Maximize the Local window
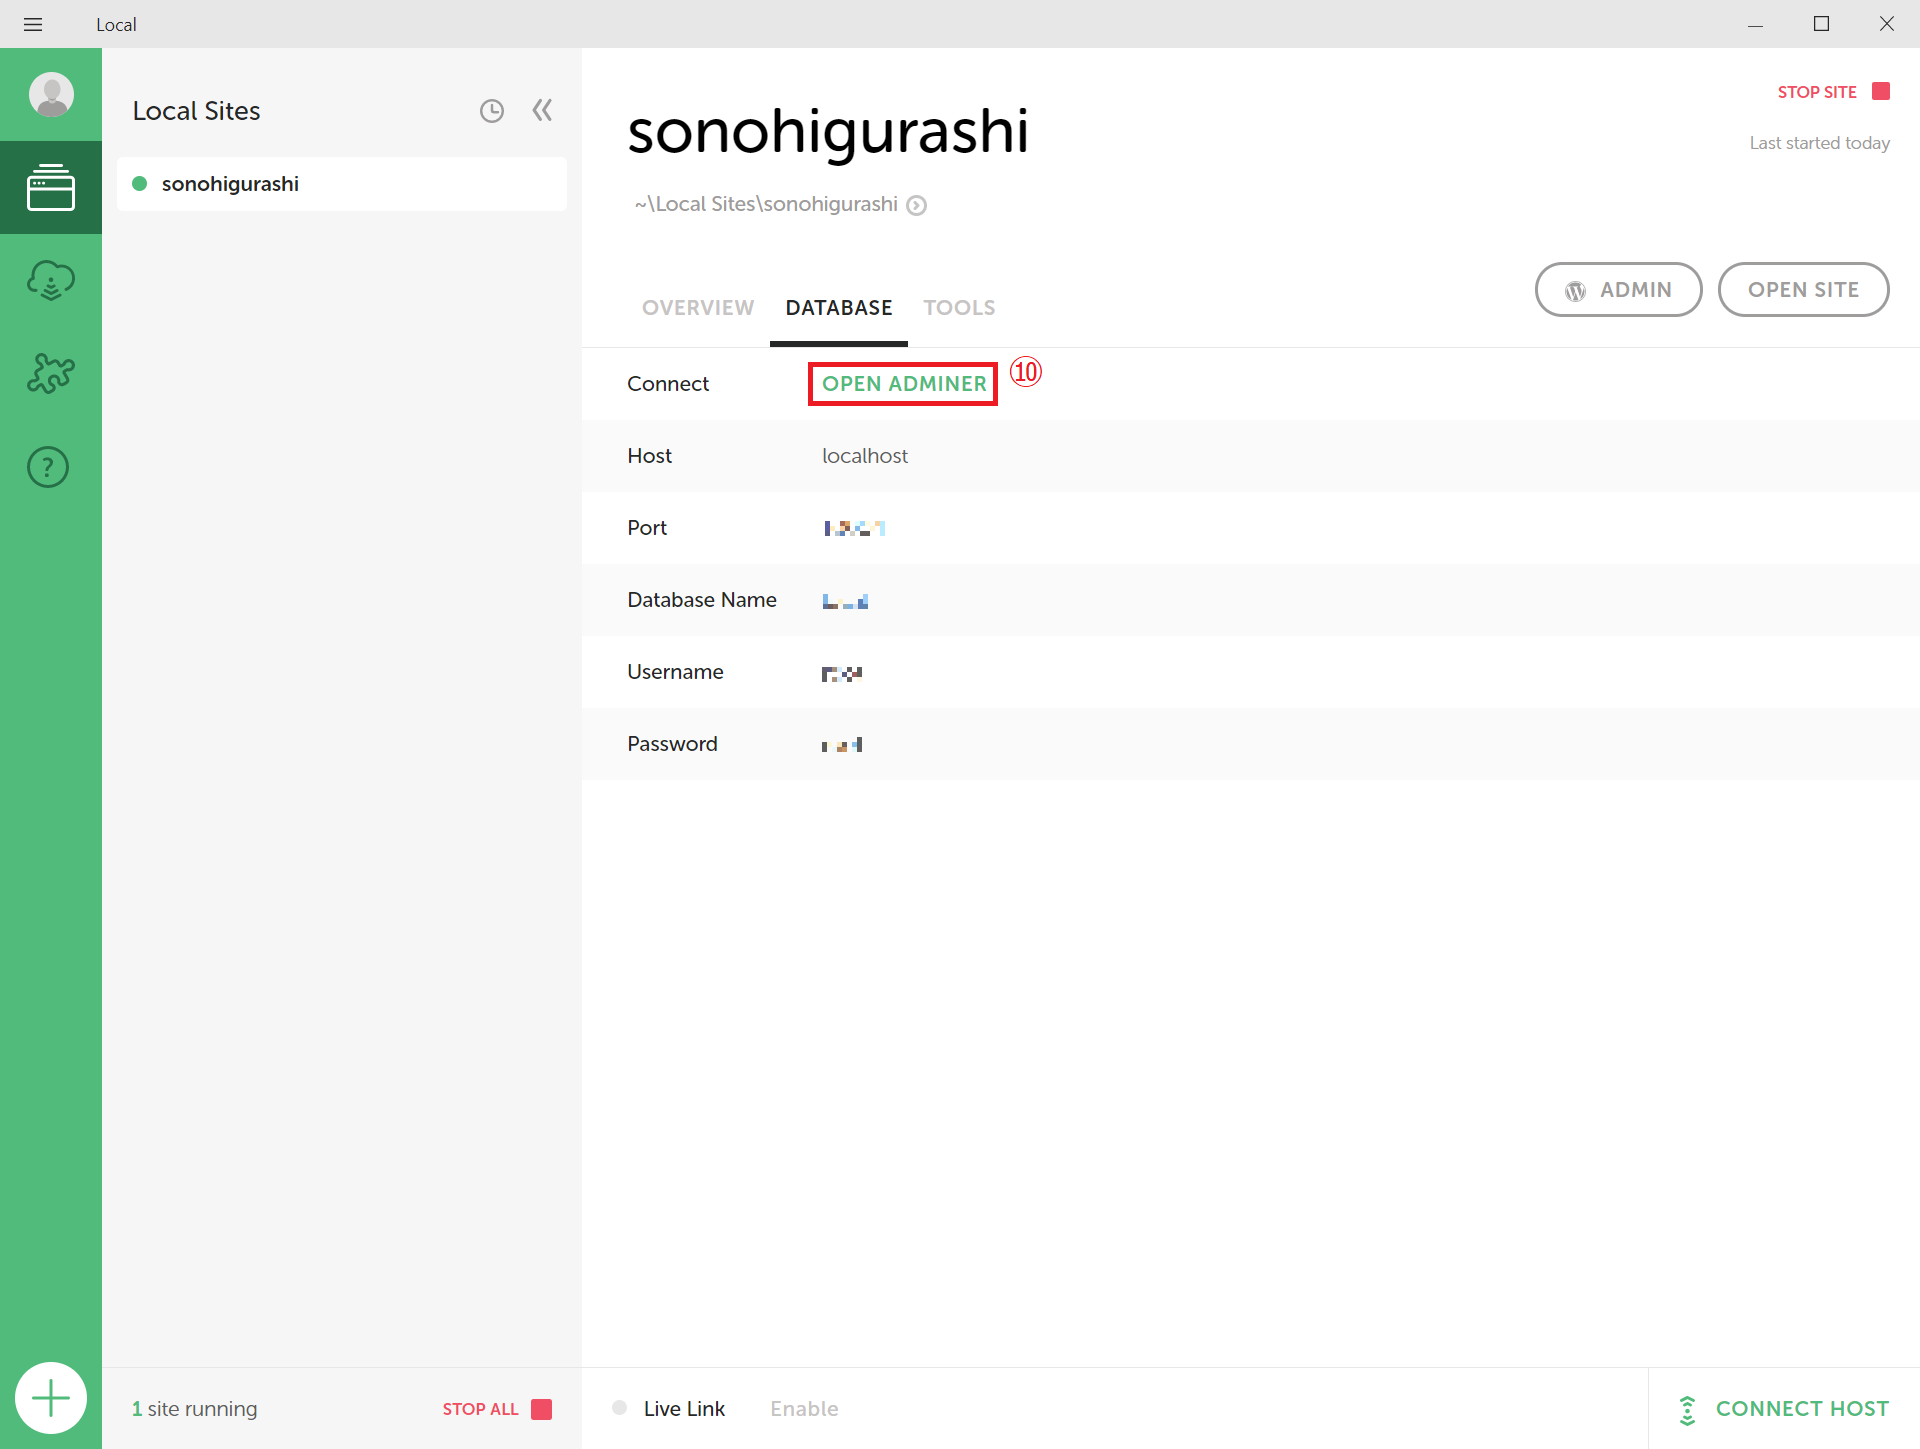The height and width of the screenshot is (1449, 1920). (x=1821, y=24)
